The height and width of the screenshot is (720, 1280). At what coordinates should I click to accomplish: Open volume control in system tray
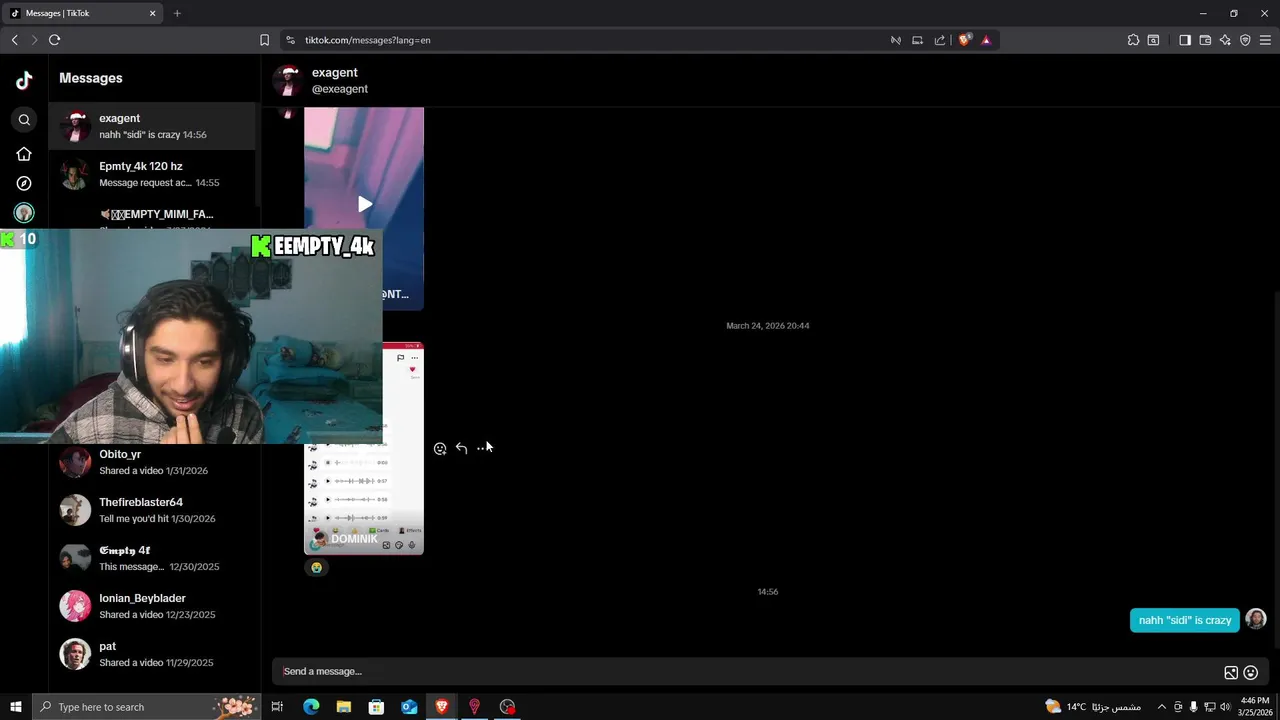pyautogui.click(x=1225, y=707)
